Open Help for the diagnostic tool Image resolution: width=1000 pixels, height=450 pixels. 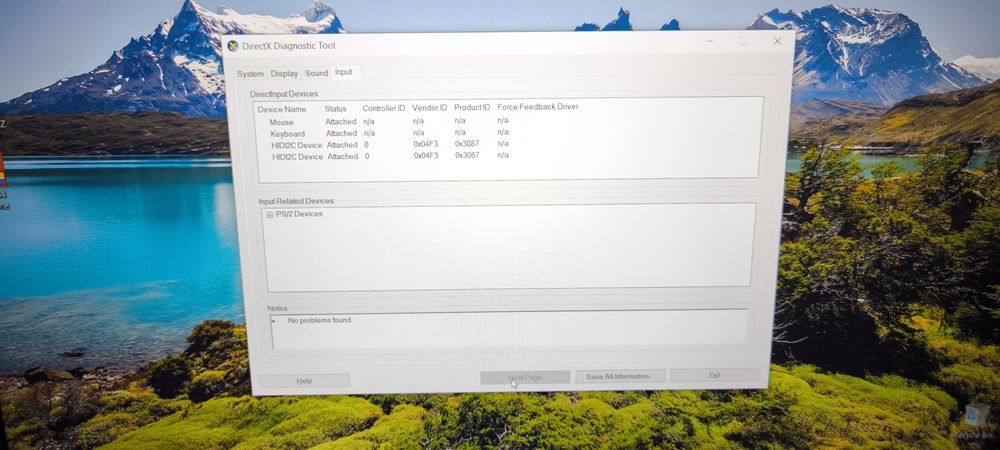pyautogui.click(x=304, y=381)
